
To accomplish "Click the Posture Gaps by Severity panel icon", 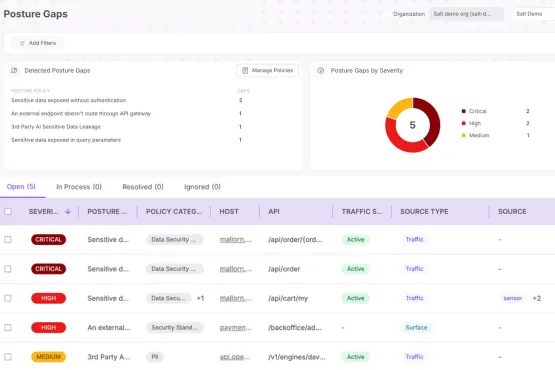I will pos(321,70).
